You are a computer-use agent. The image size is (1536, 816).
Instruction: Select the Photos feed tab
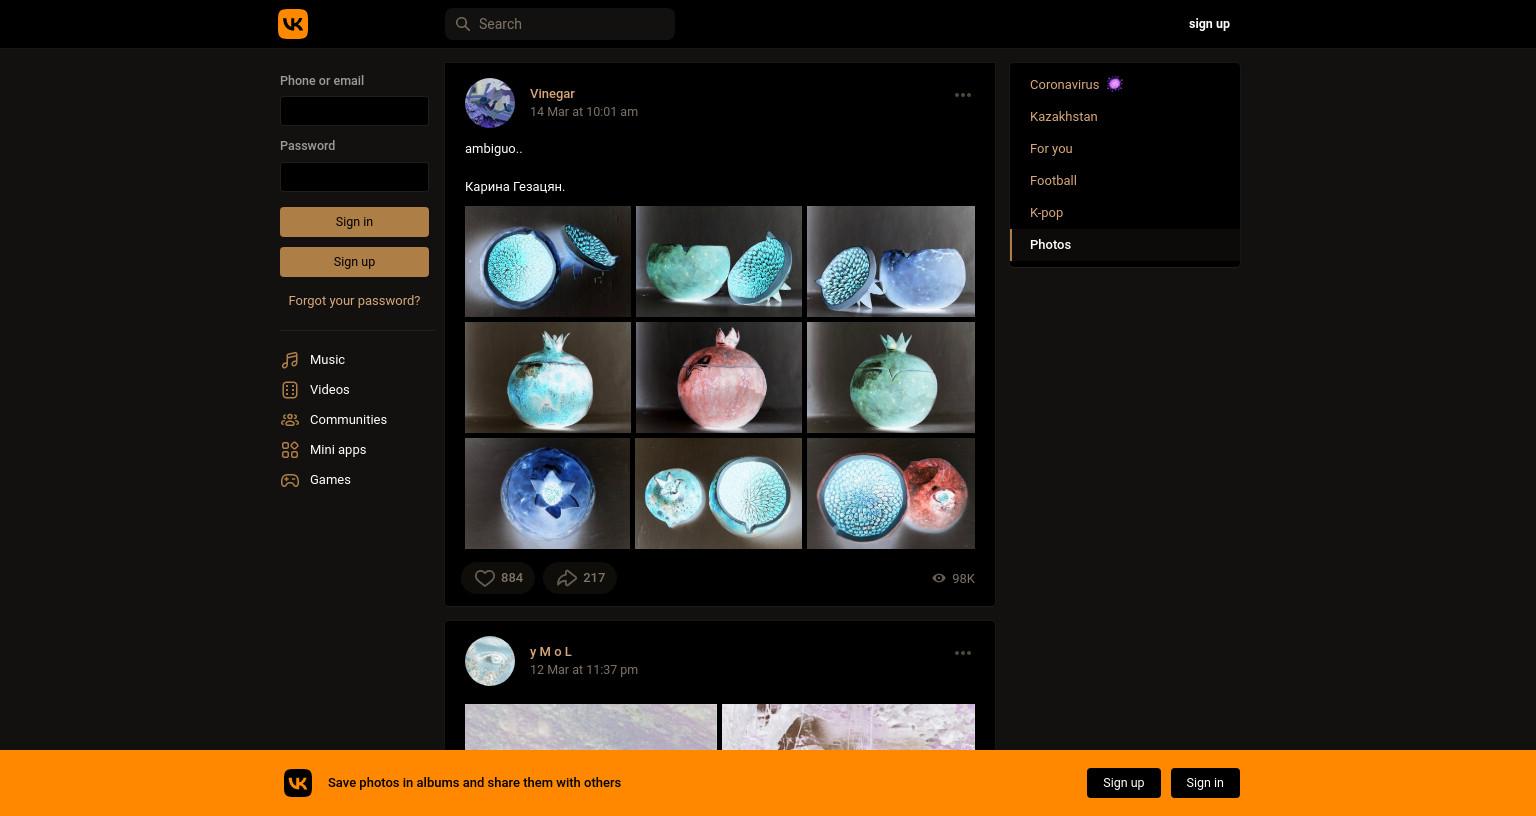[1125, 245]
